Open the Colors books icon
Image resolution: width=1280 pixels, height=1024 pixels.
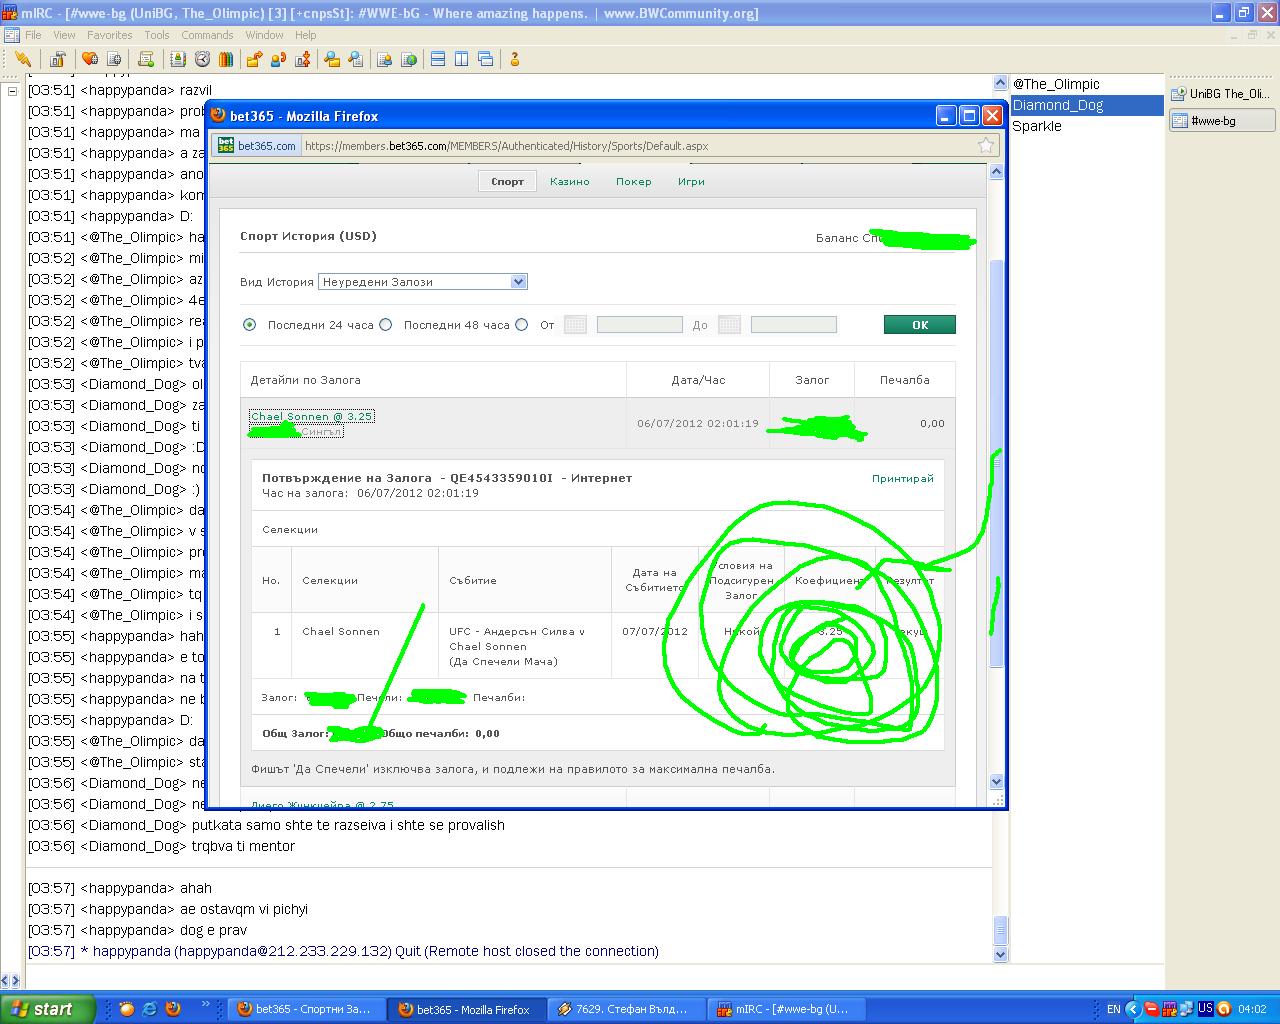pyautogui.click(x=226, y=59)
